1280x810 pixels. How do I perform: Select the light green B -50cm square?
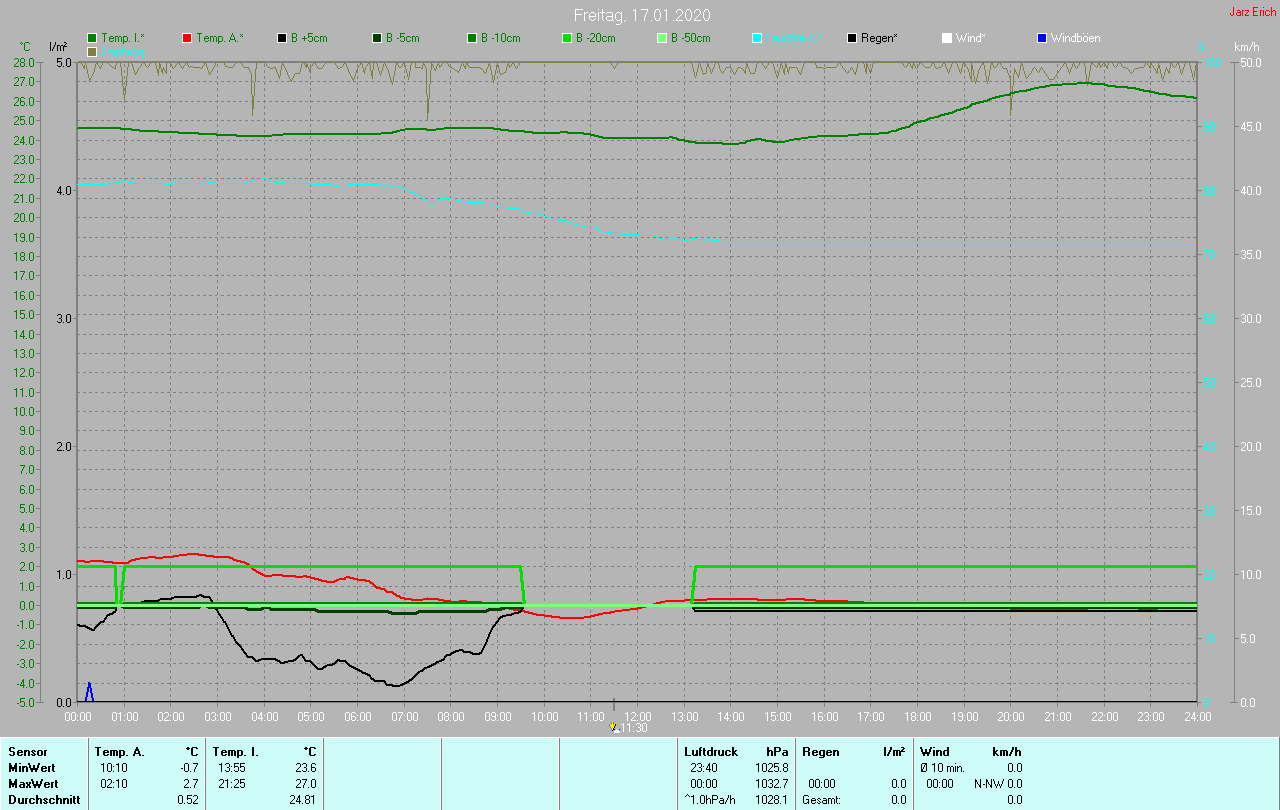click(662, 38)
